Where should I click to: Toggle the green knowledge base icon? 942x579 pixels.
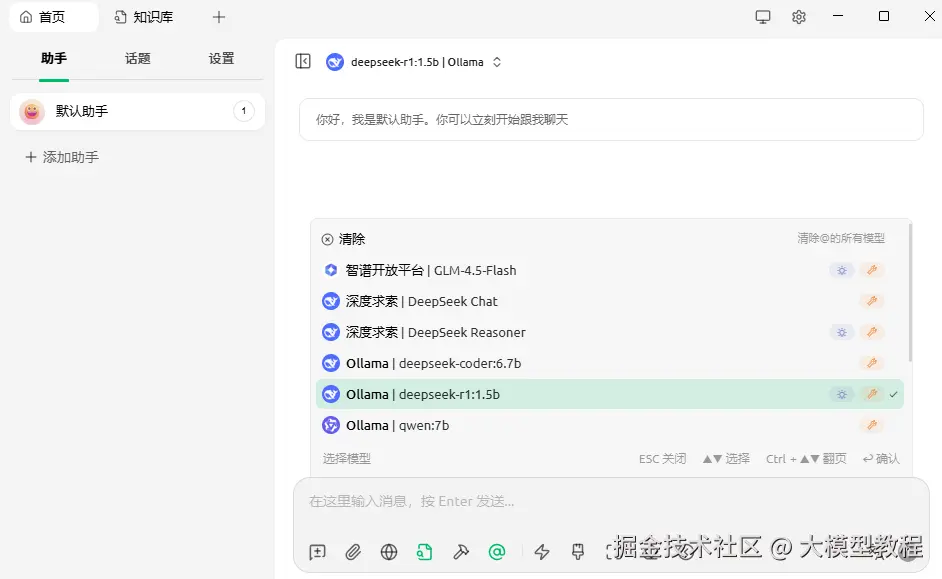point(424,551)
